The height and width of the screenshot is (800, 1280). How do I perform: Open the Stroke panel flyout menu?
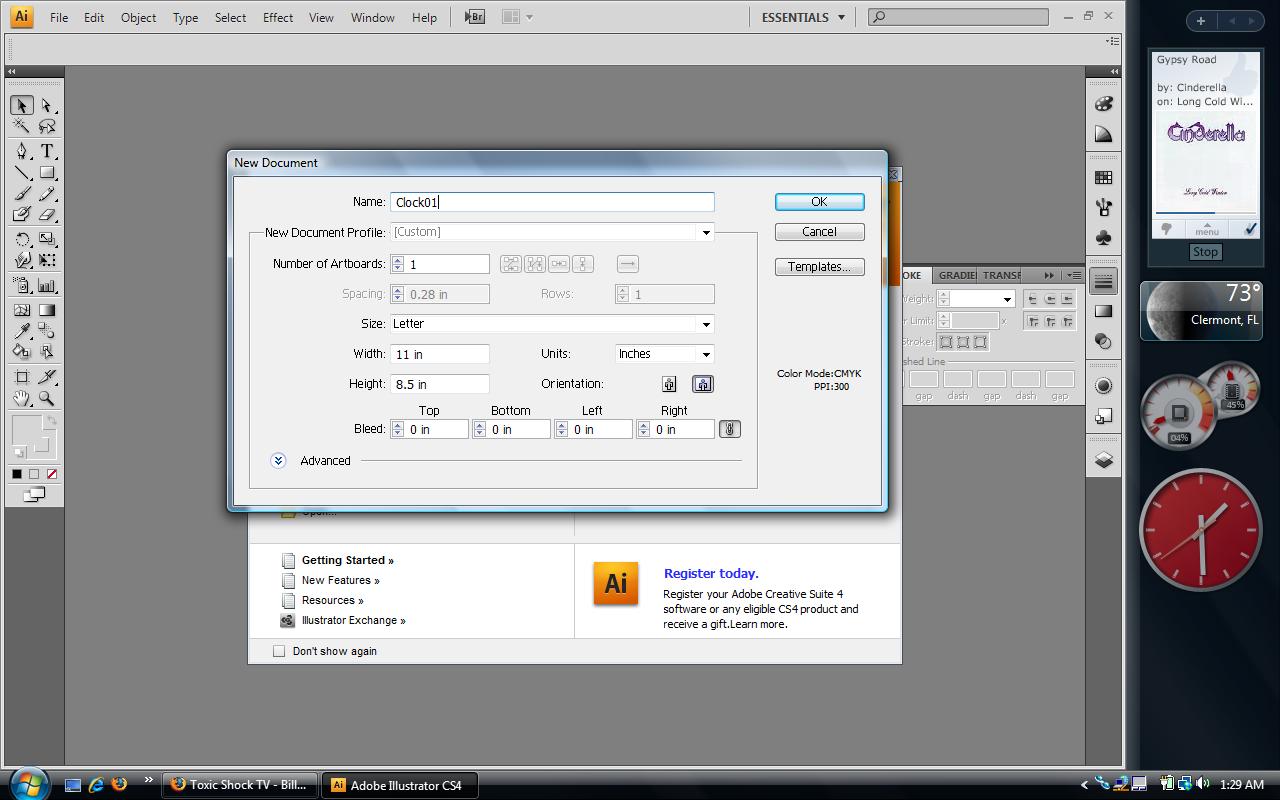(x=1073, y=275)
